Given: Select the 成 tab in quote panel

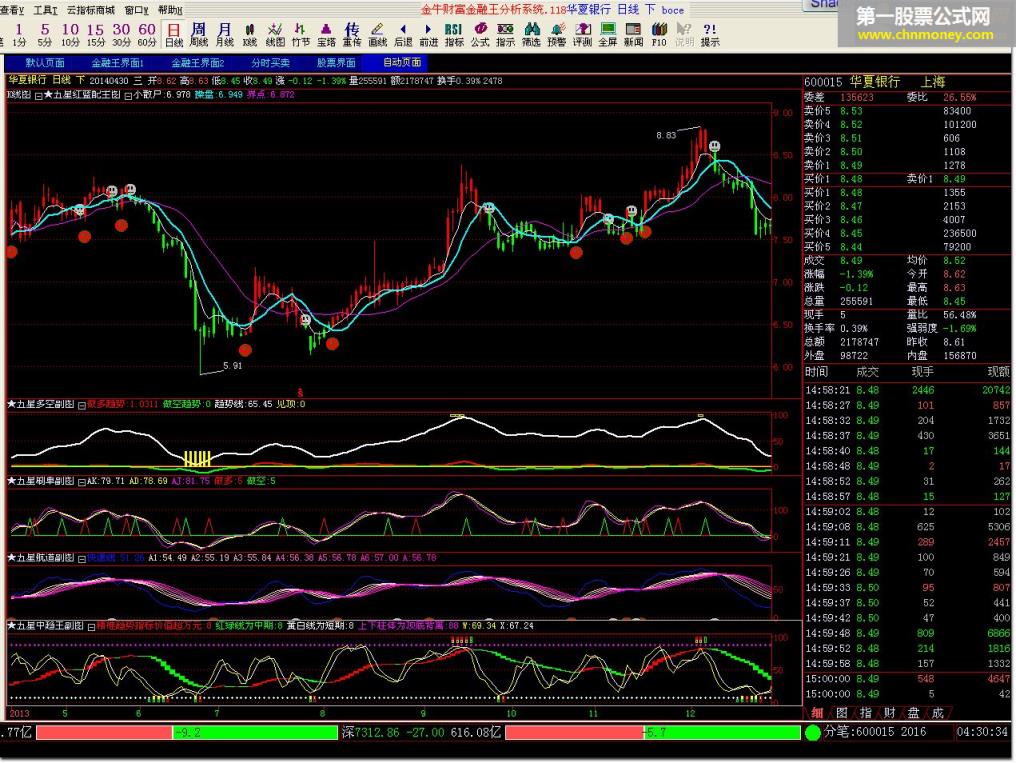Looking at the screenshot, I should (x=938, y=713).
